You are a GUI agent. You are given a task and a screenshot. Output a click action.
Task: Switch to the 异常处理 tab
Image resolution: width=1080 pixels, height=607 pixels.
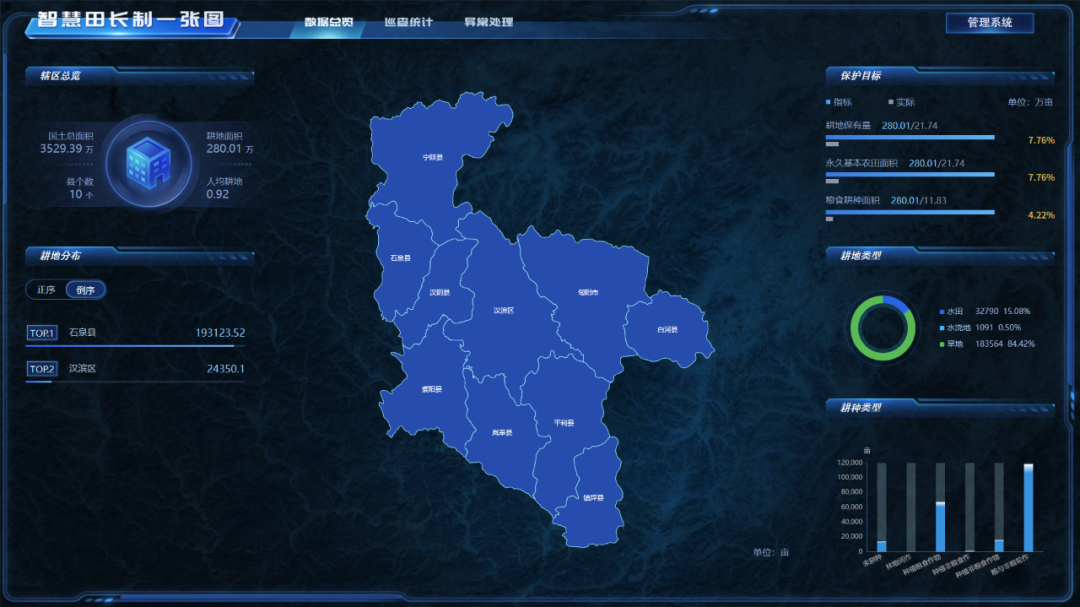coord(488,22)
